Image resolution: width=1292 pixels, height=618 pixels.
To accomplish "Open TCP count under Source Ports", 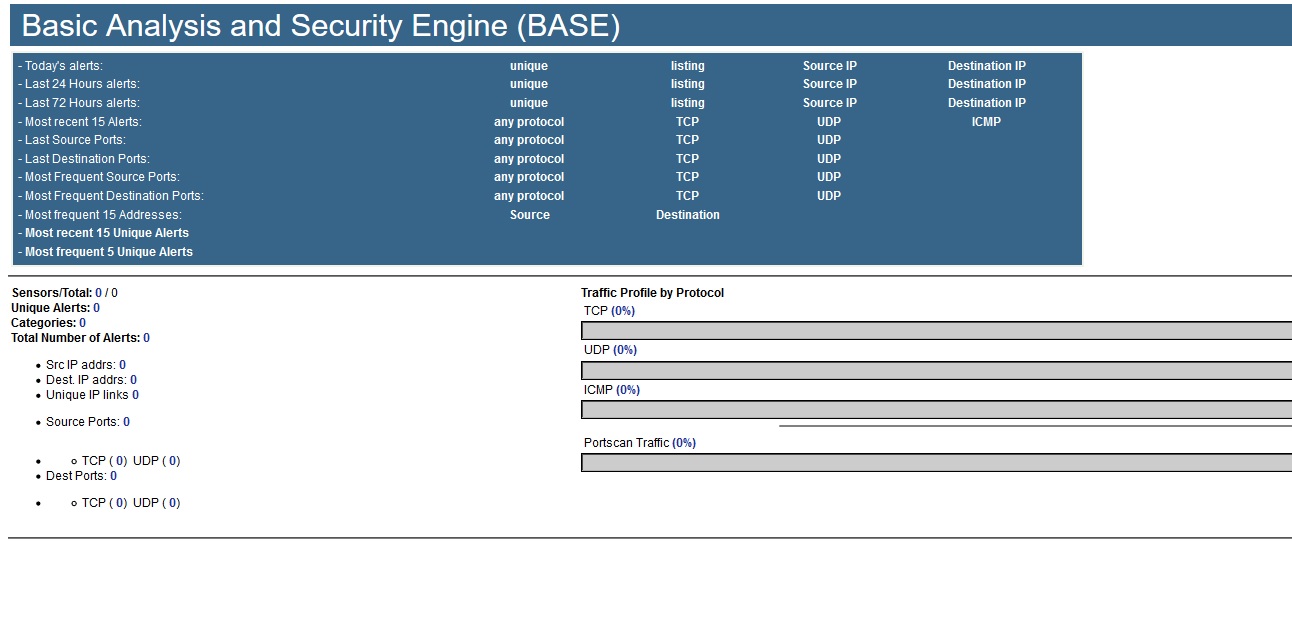I will [120, 461].
